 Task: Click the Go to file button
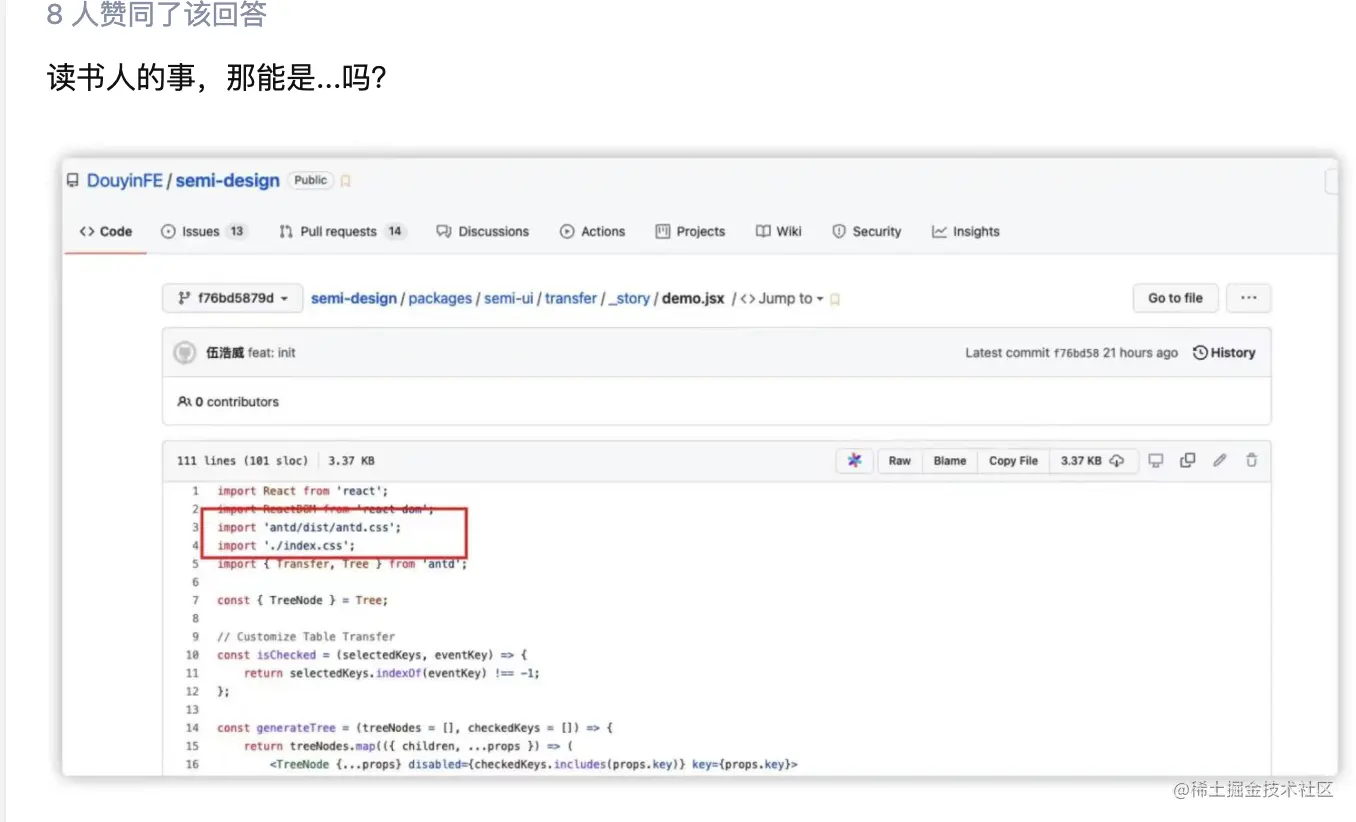pyautogui.click(x=1175, y=298)
